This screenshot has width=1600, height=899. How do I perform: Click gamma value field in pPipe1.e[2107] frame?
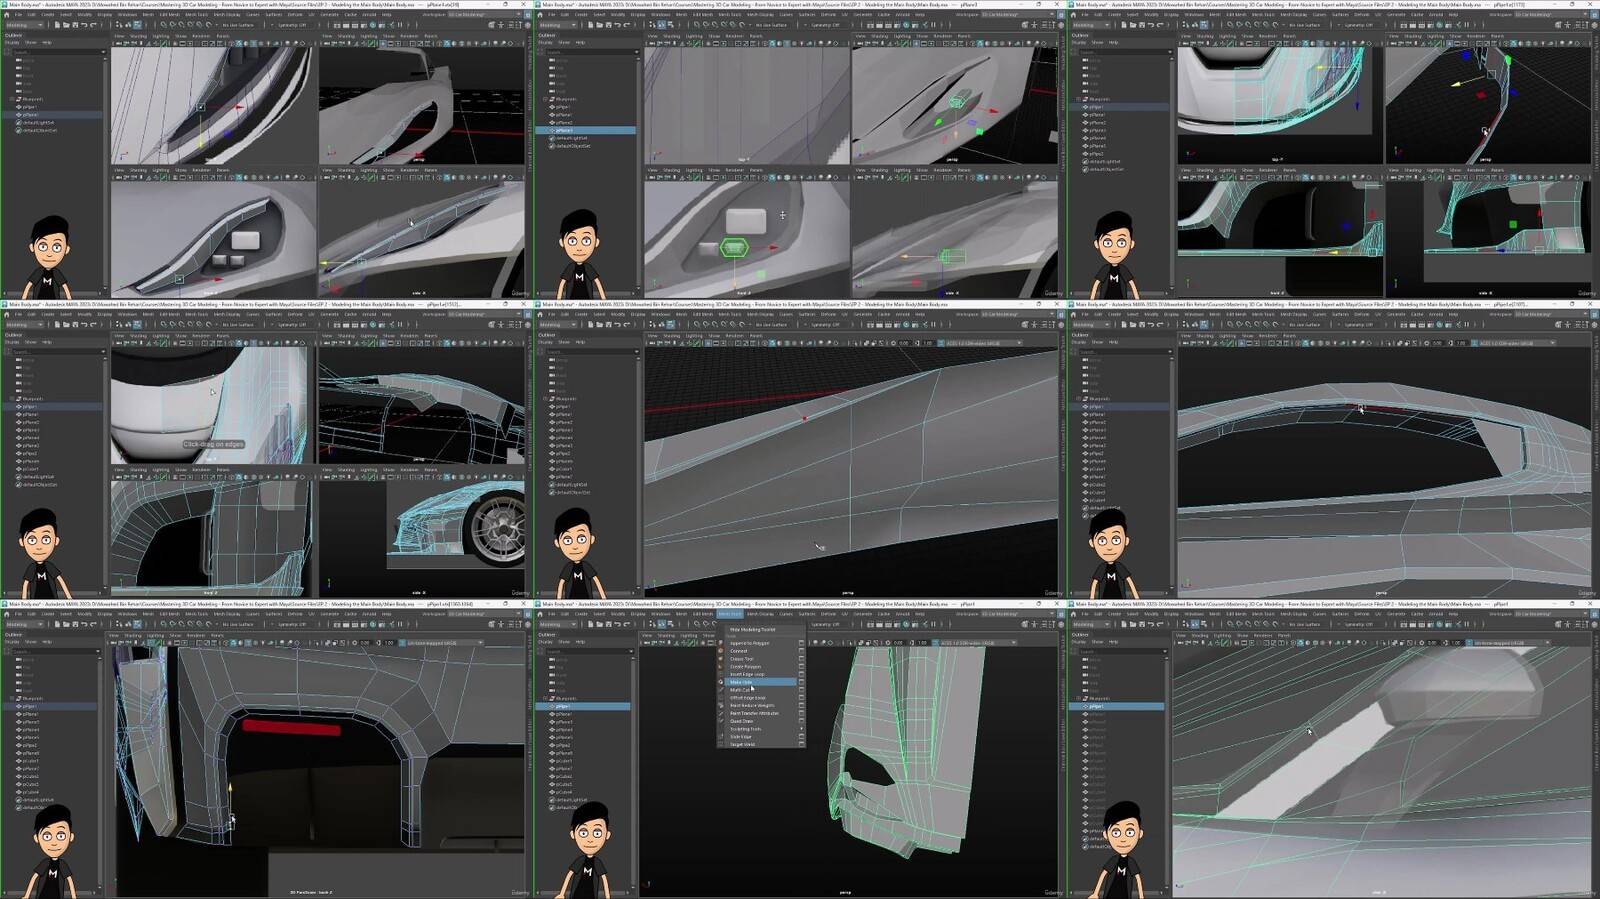pyautogui.click(x=1462, y=343)
